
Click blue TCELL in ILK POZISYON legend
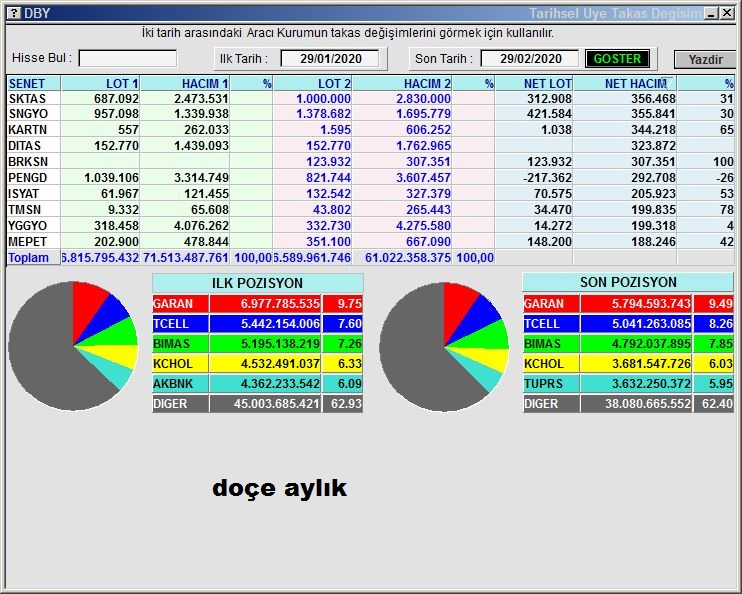(x=180, y=324)
